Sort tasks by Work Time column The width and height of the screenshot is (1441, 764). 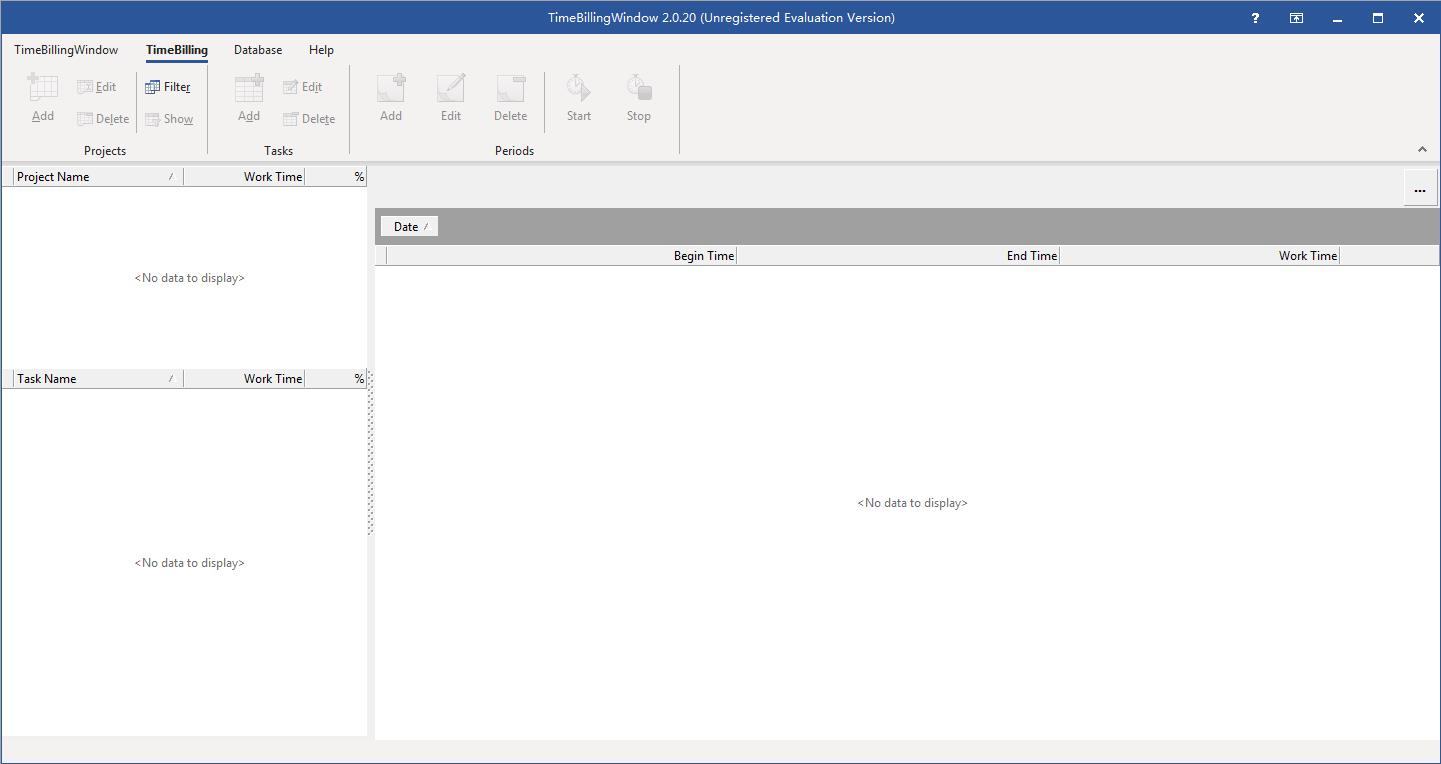coord(244,379)
